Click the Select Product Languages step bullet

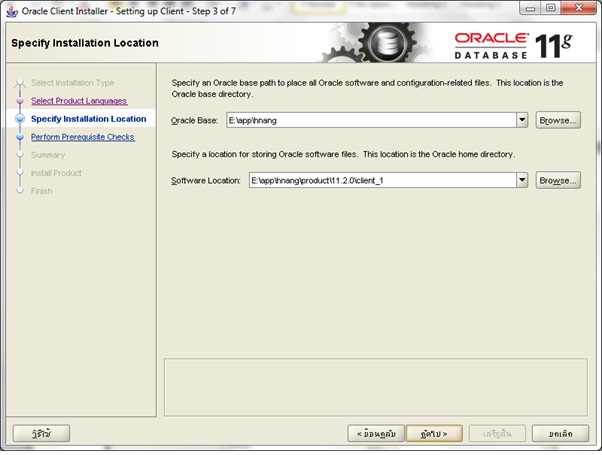coord(20,101)
